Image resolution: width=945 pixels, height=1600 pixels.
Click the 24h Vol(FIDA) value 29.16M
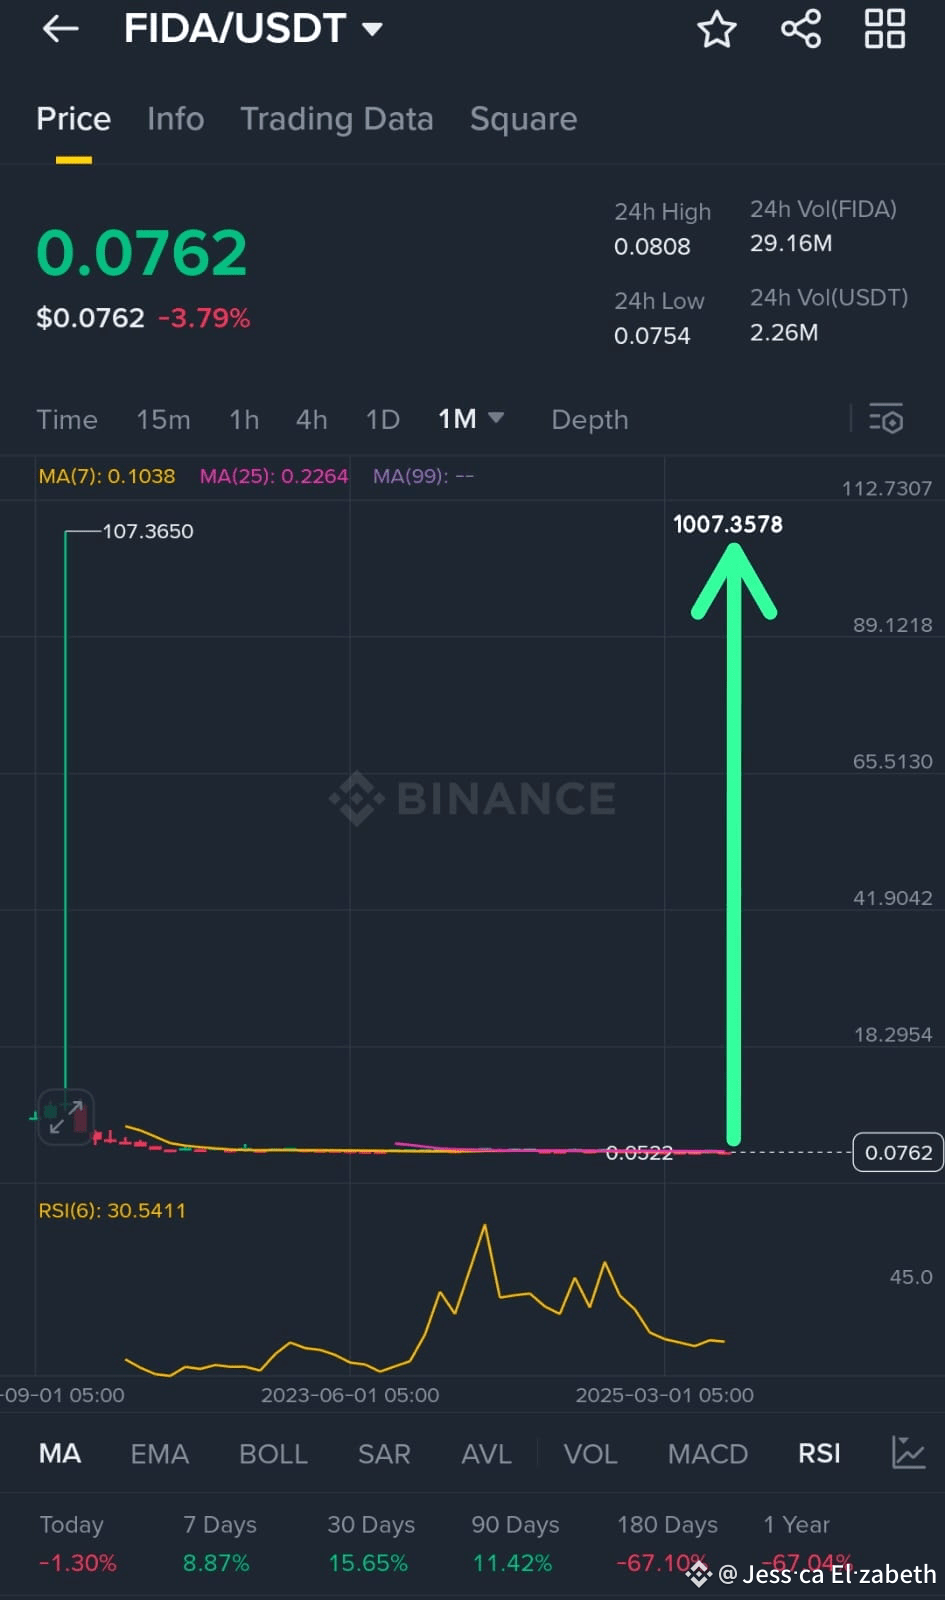click(791, 244)
